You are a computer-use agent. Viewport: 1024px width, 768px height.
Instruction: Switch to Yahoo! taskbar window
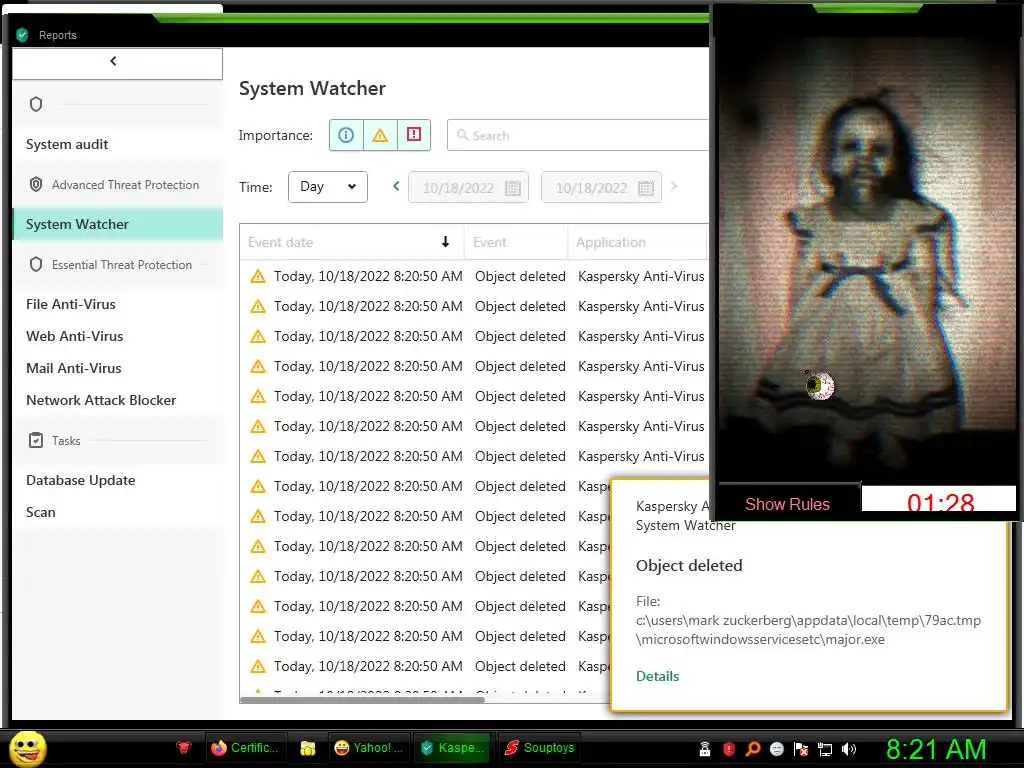[x=368, y=748]
